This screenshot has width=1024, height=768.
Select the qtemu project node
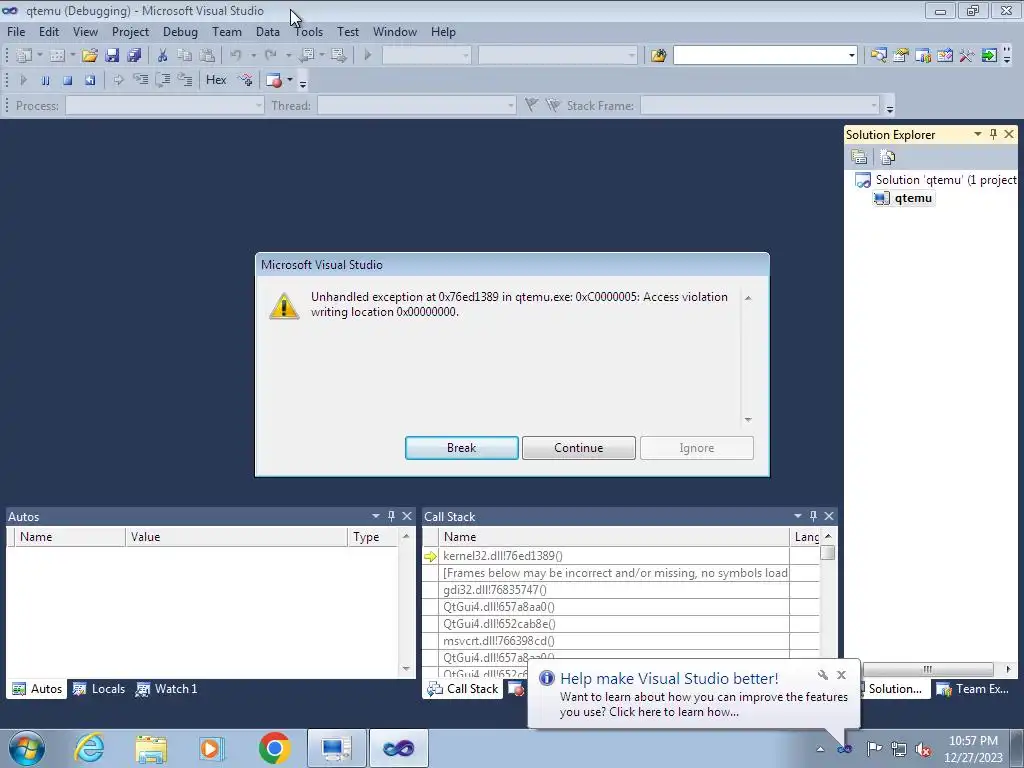pyautogui.click(x=904, y=198)
